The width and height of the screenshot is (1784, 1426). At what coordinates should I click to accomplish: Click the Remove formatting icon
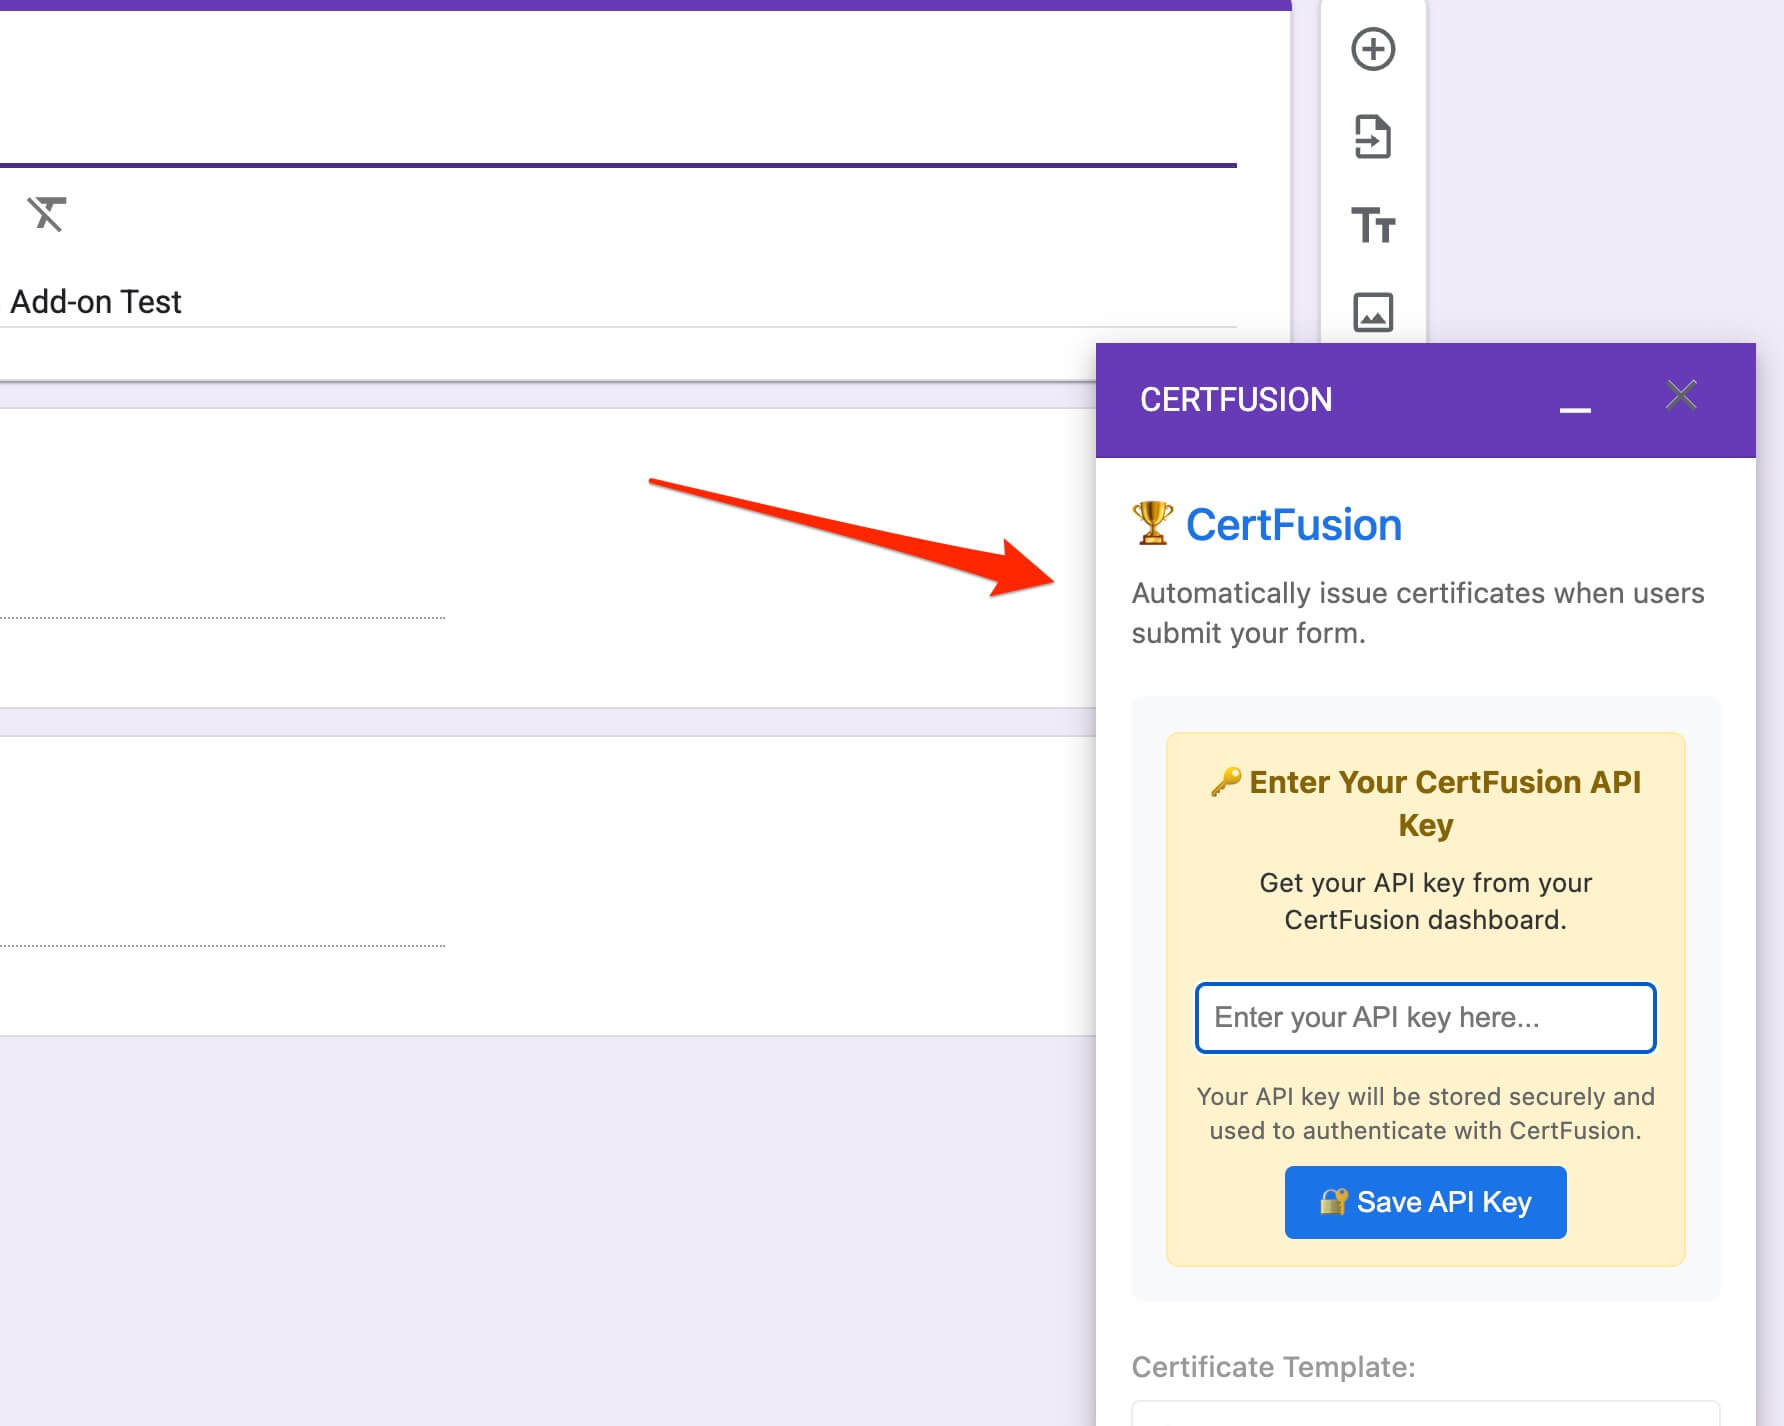point(47,214)
